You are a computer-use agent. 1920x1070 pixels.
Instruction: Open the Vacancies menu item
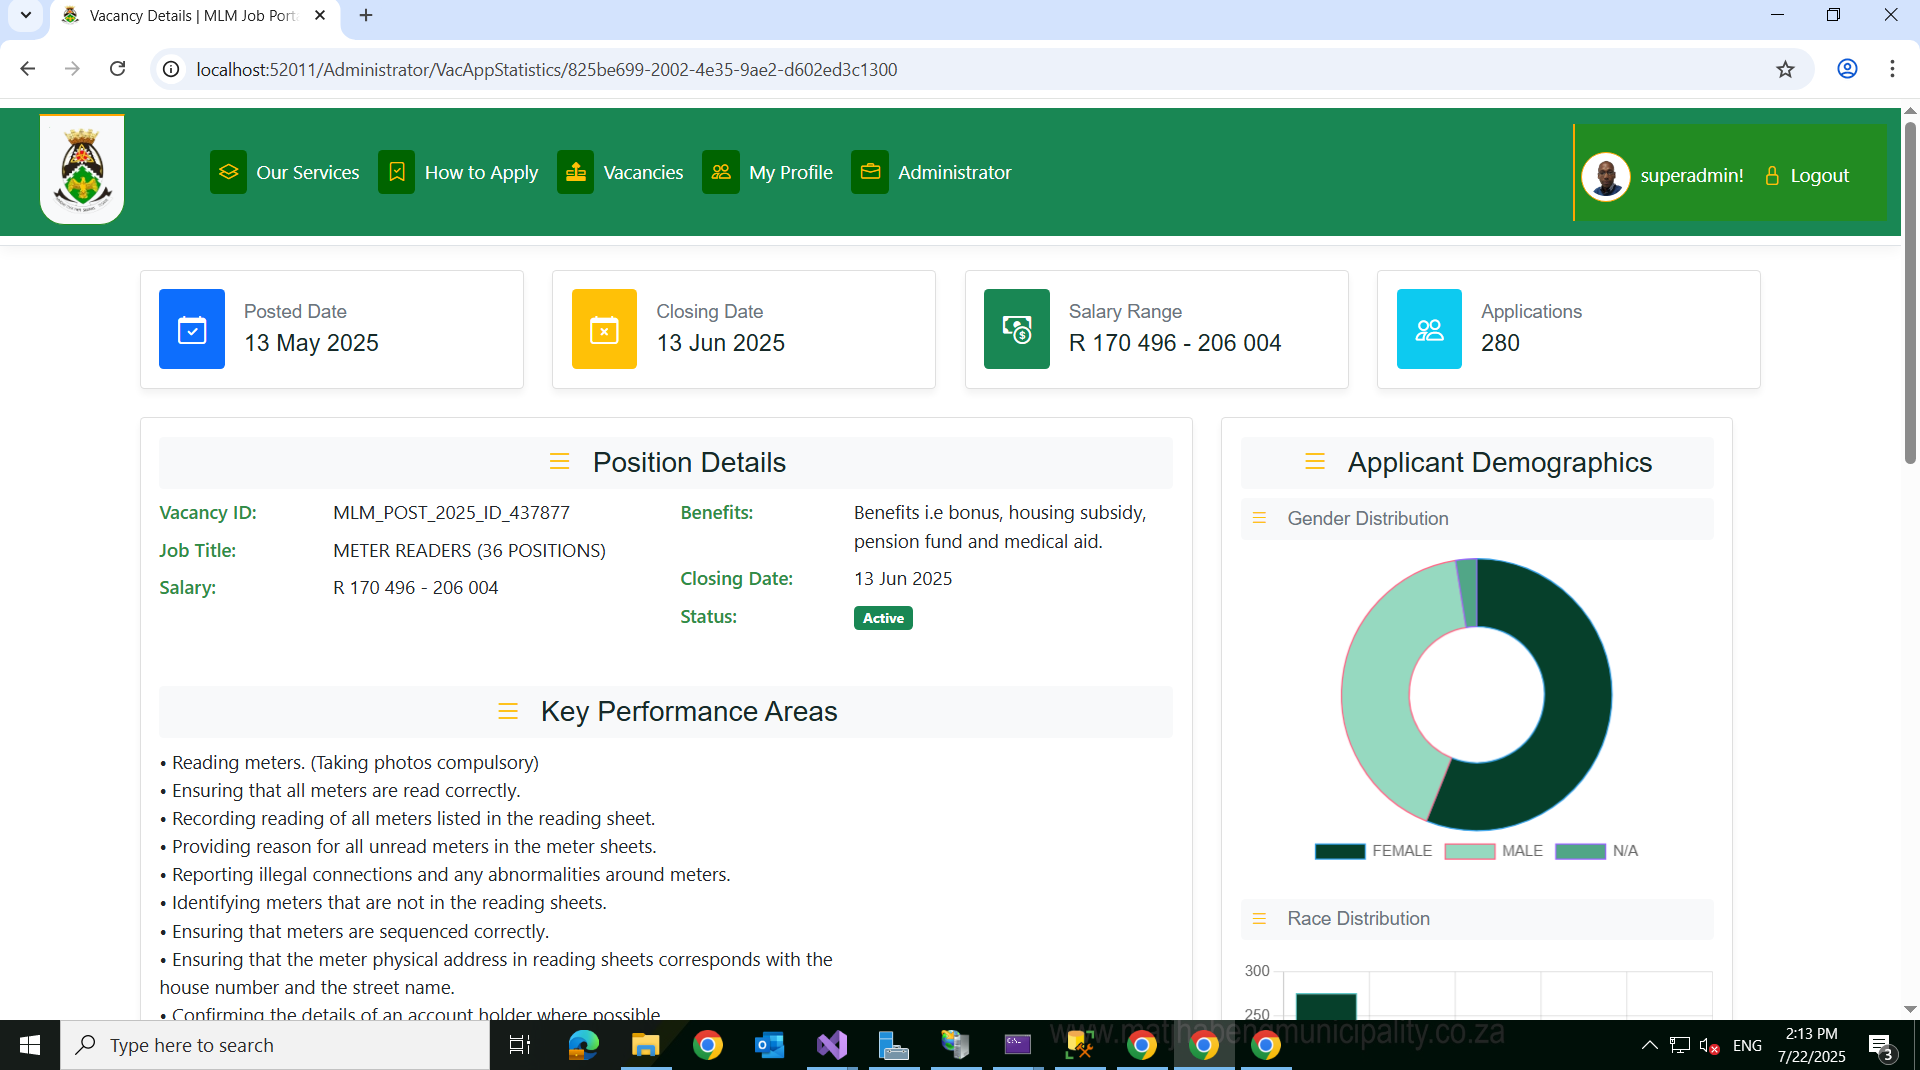coord(643,172)
